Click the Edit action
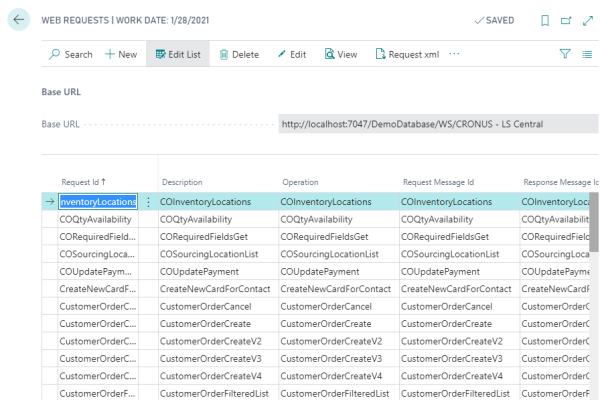The height and width of the screenshot is (400, 600). click(x=291, y=54)
